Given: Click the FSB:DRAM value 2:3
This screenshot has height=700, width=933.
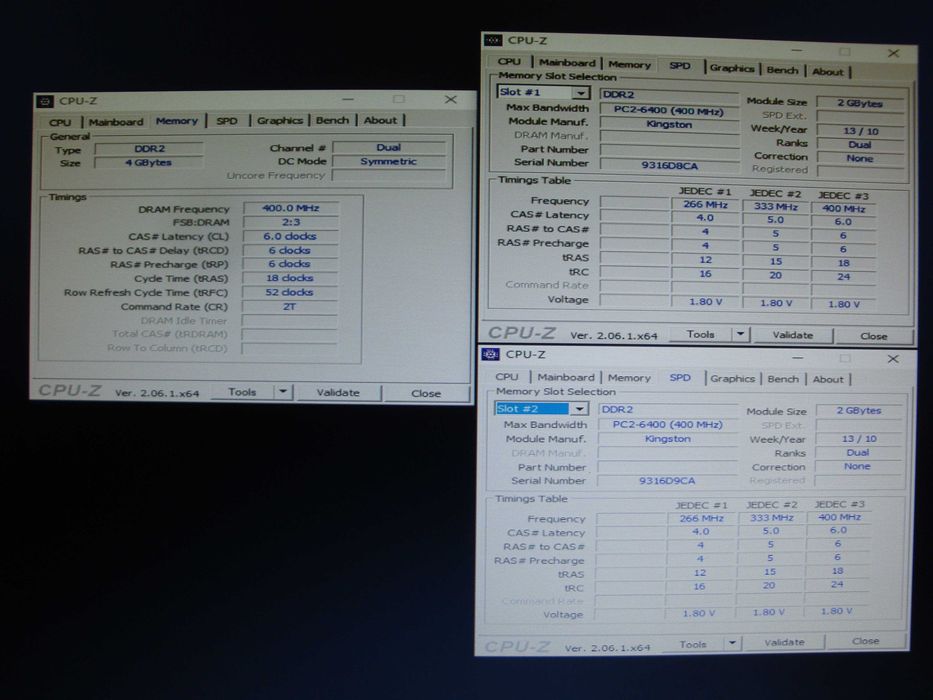Looking at the screenshot, I should (290, 222).
